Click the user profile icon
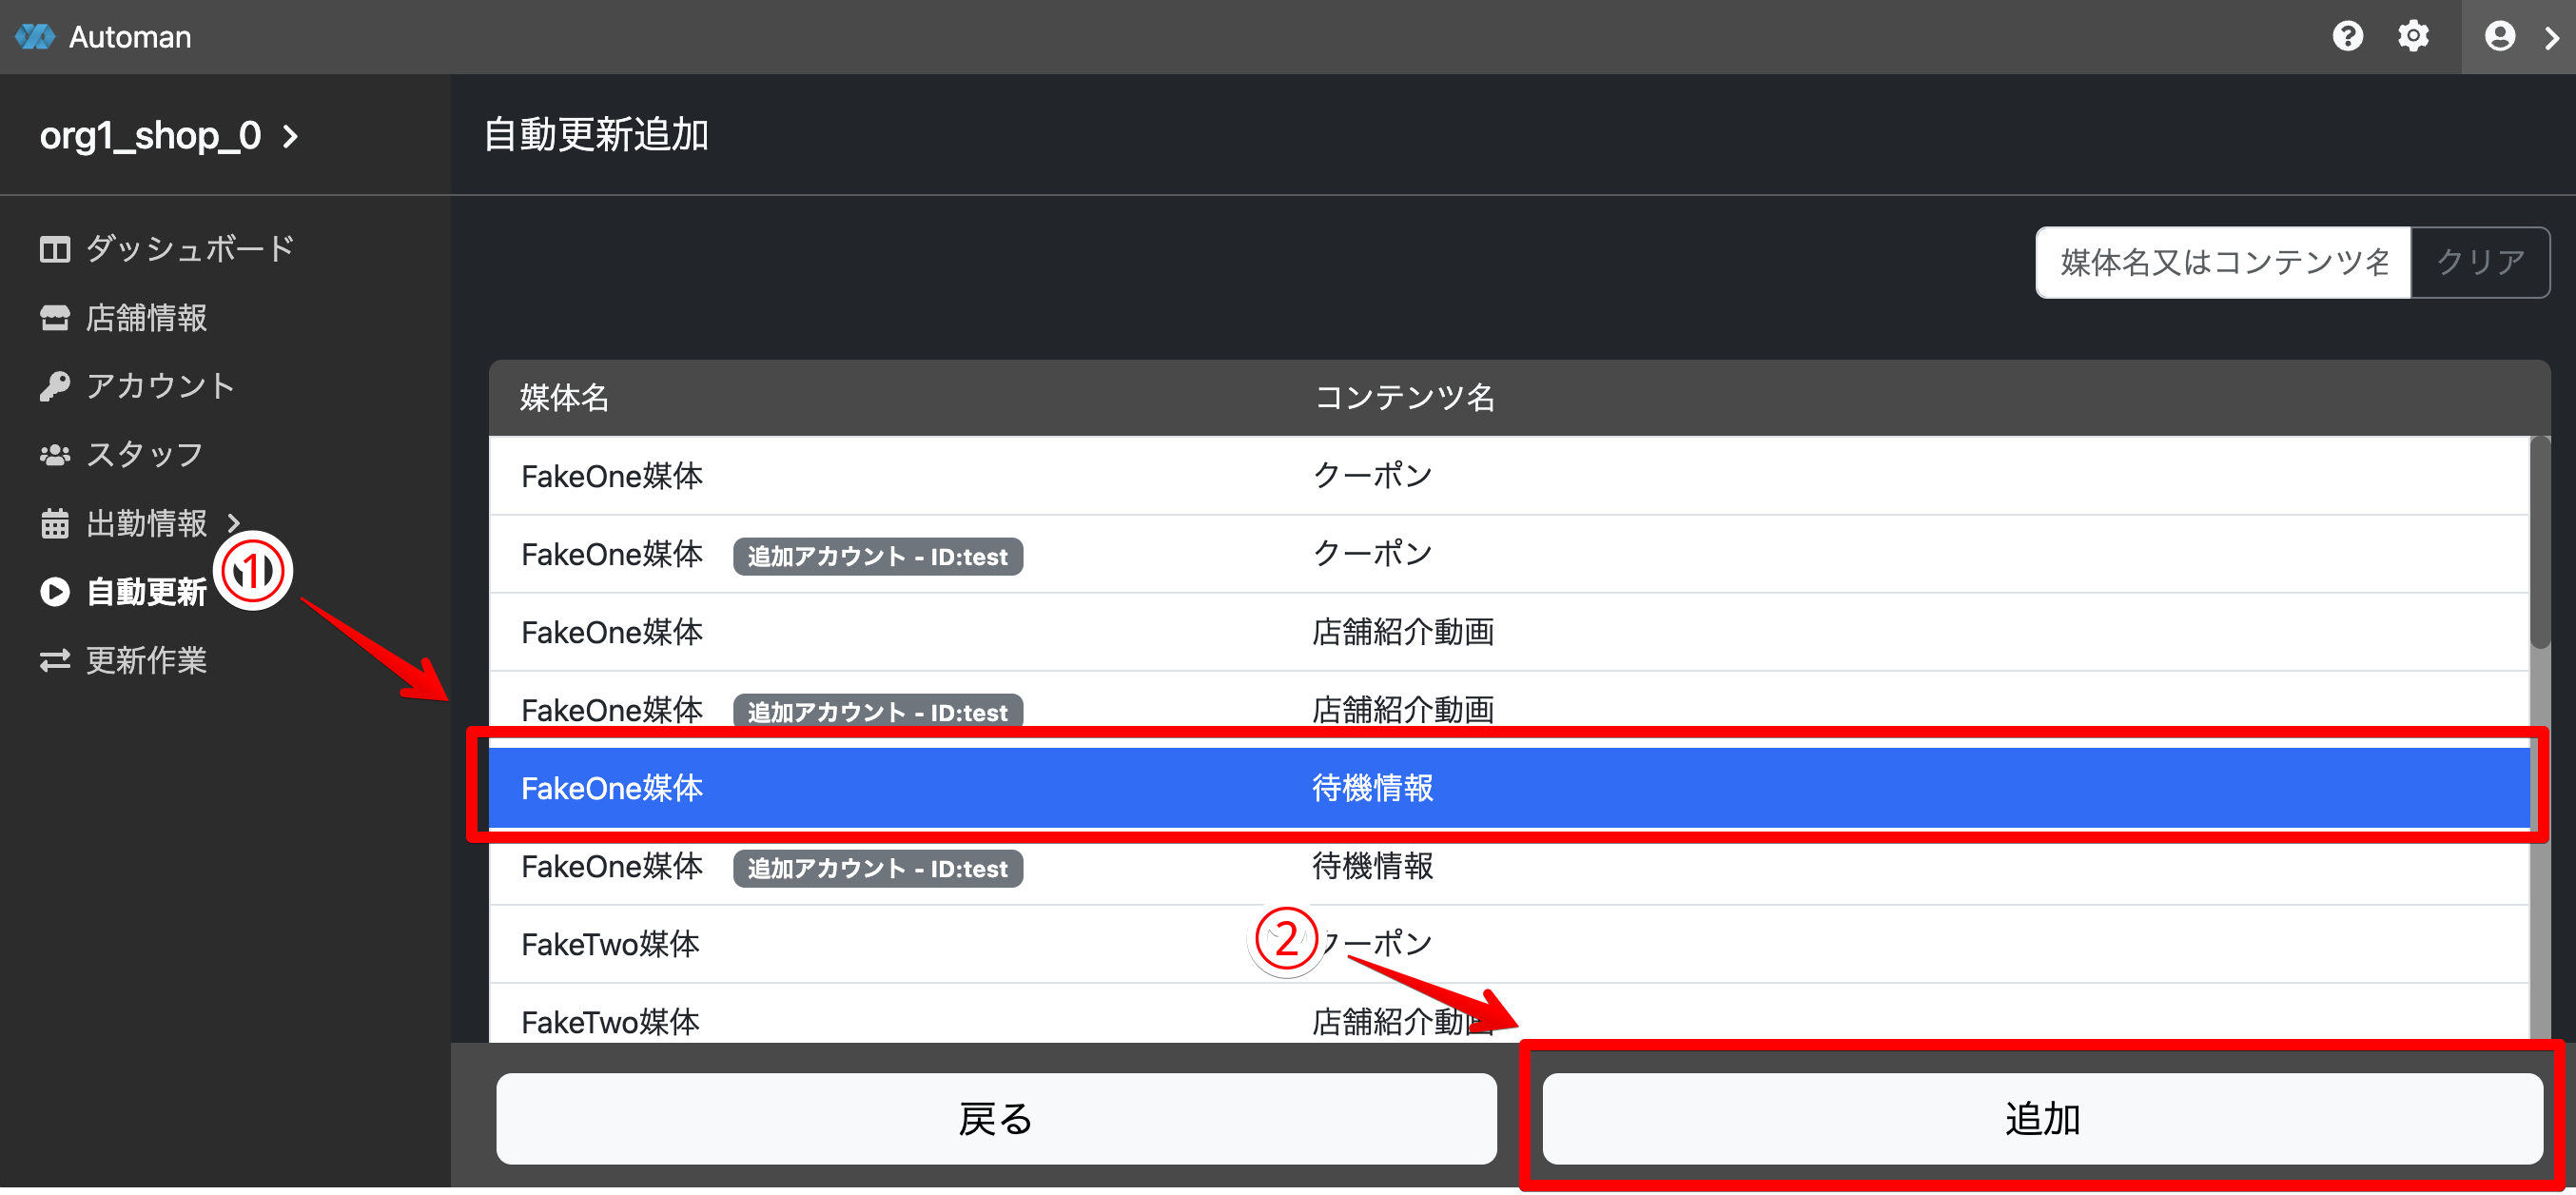This screenshot has width=2576, height=1195. 2499,37
